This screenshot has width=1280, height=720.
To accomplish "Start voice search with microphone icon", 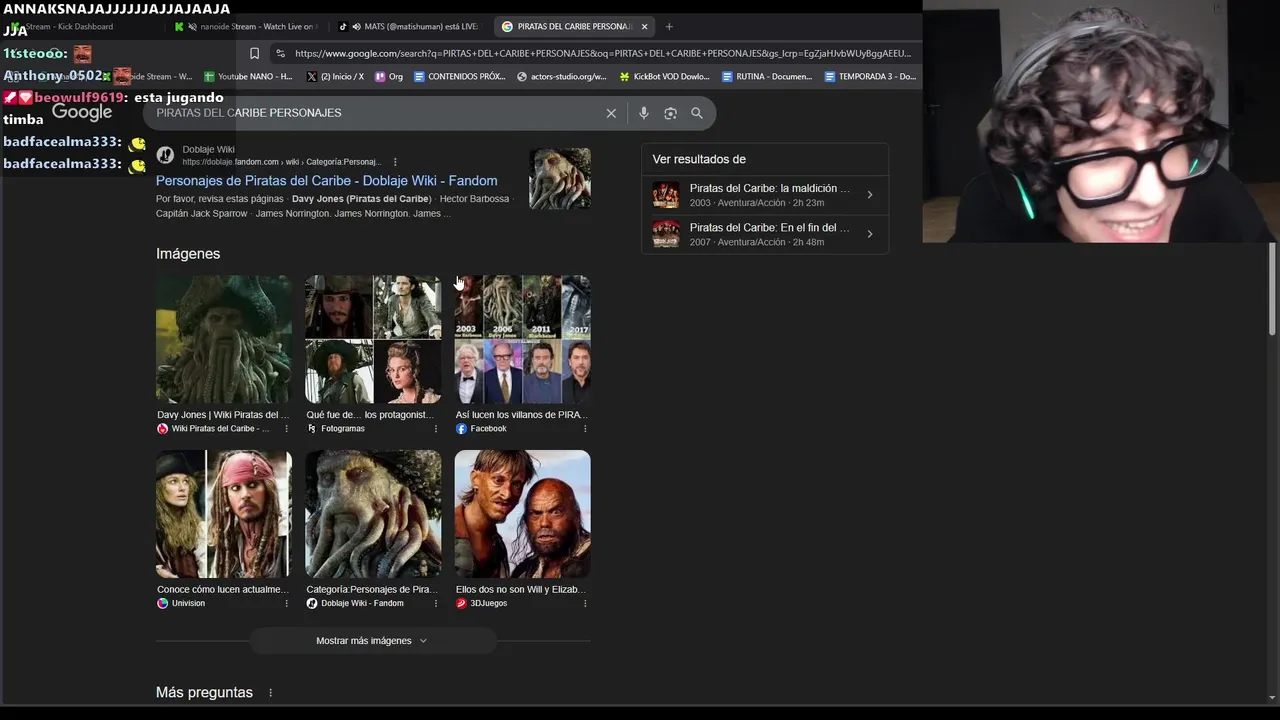I will [644, 113].
